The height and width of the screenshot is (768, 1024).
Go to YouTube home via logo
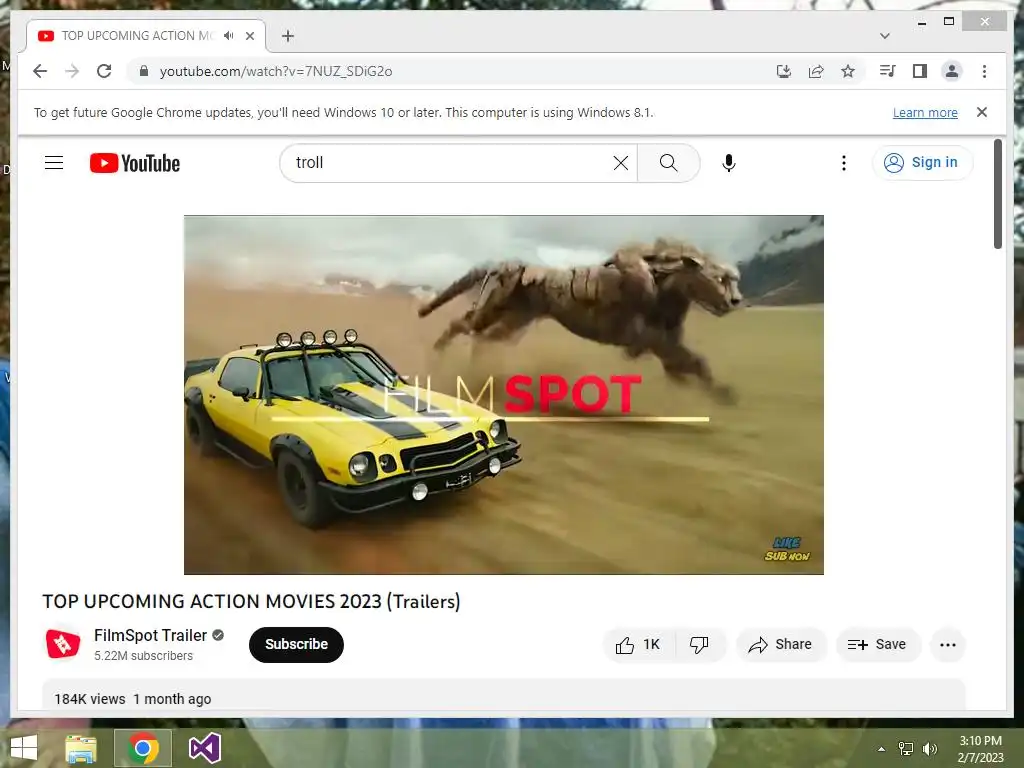(x=135, y=163)
